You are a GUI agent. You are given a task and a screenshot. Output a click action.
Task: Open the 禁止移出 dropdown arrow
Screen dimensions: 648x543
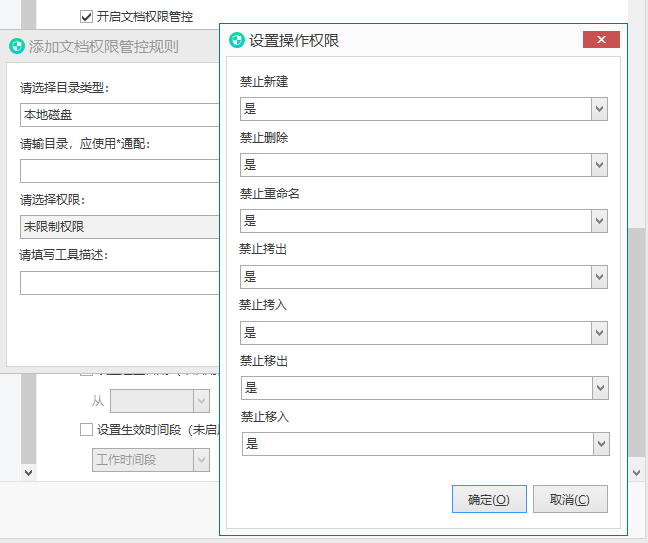600,388
